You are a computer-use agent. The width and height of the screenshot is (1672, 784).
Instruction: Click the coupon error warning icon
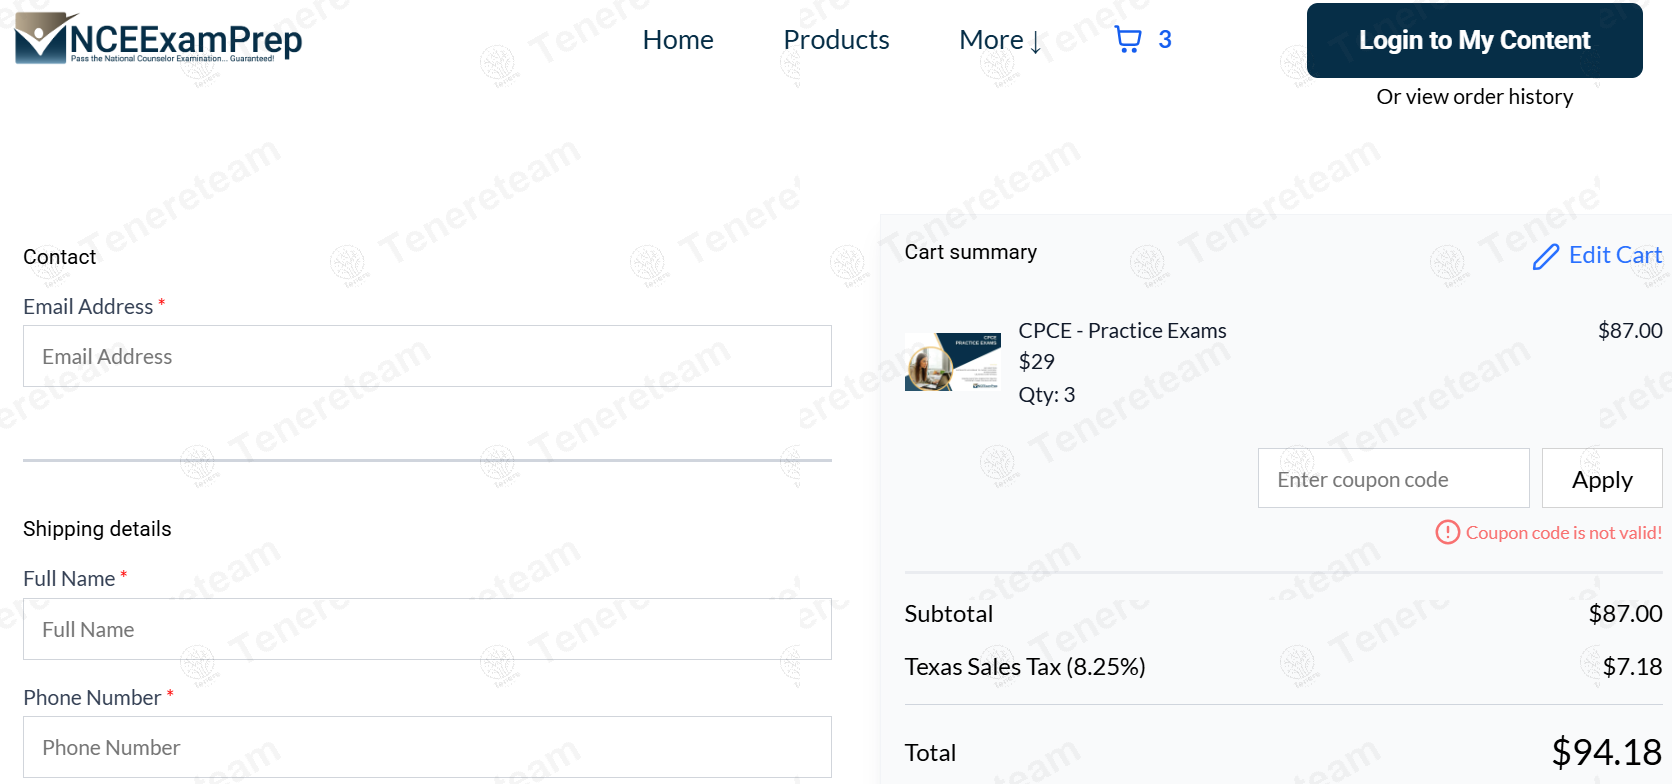pyautogui.click(x=1447, y=532)
